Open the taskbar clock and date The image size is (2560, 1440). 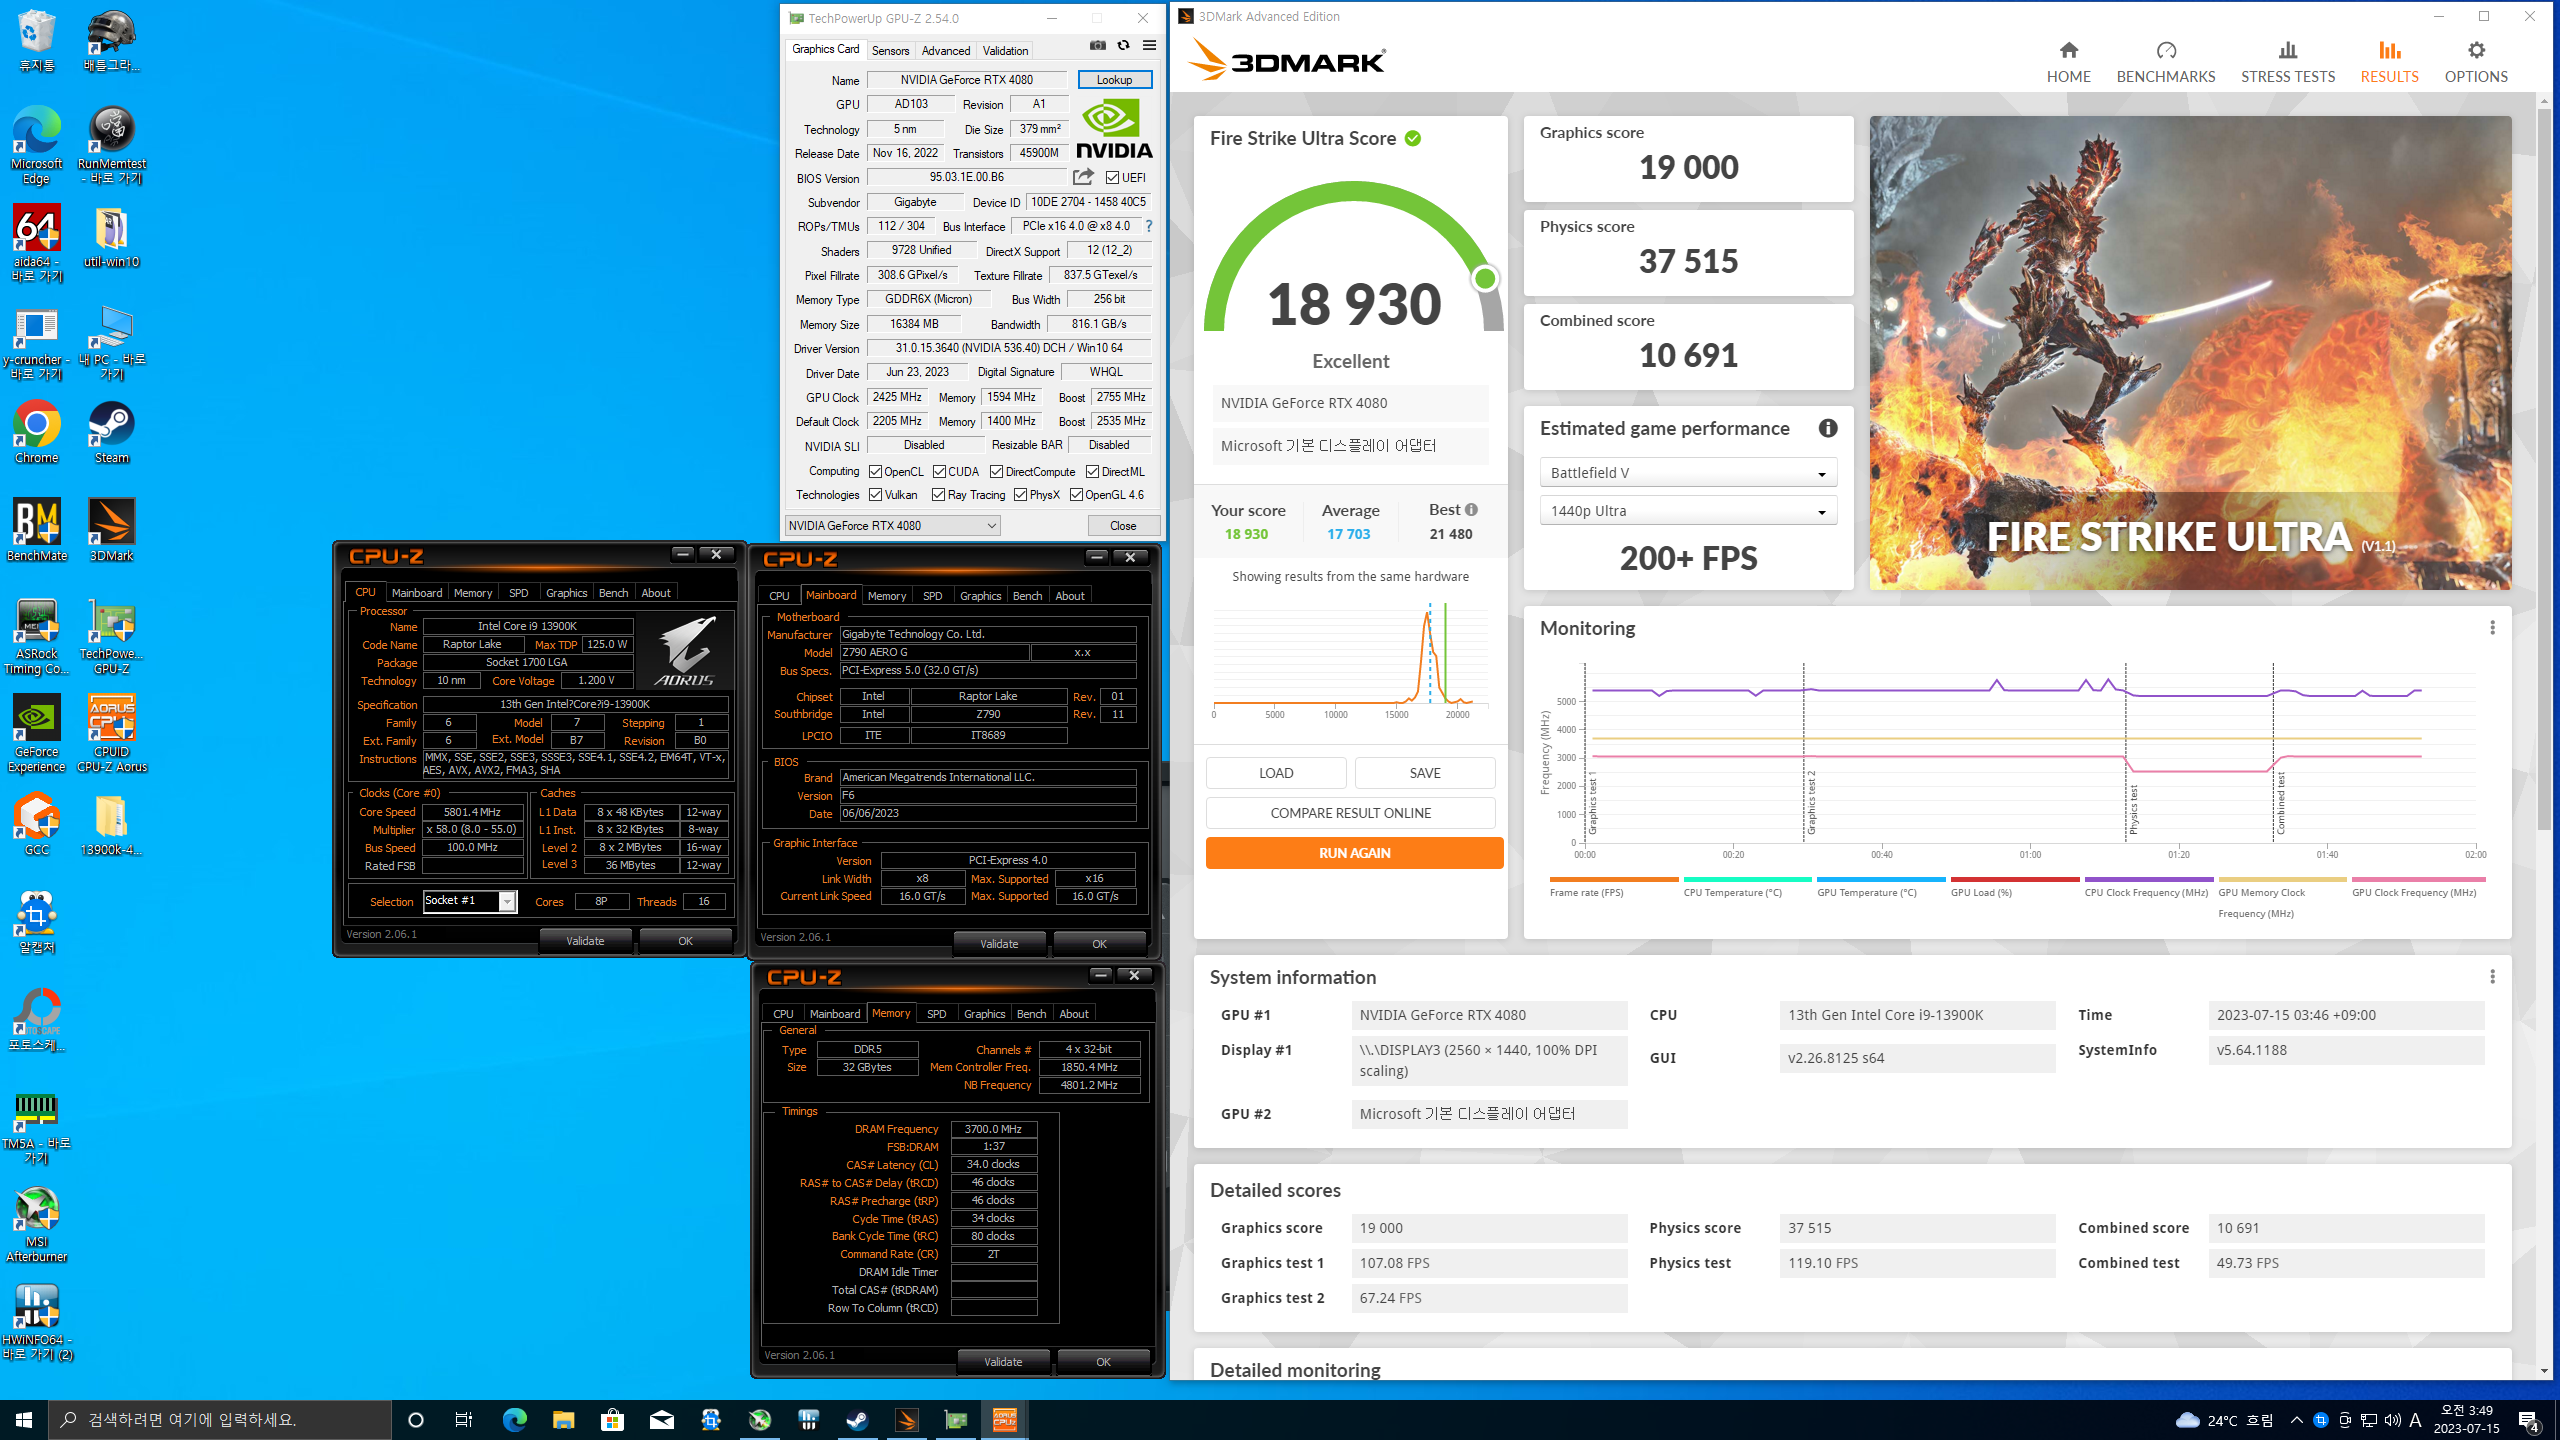(x=2467, y=1420)
